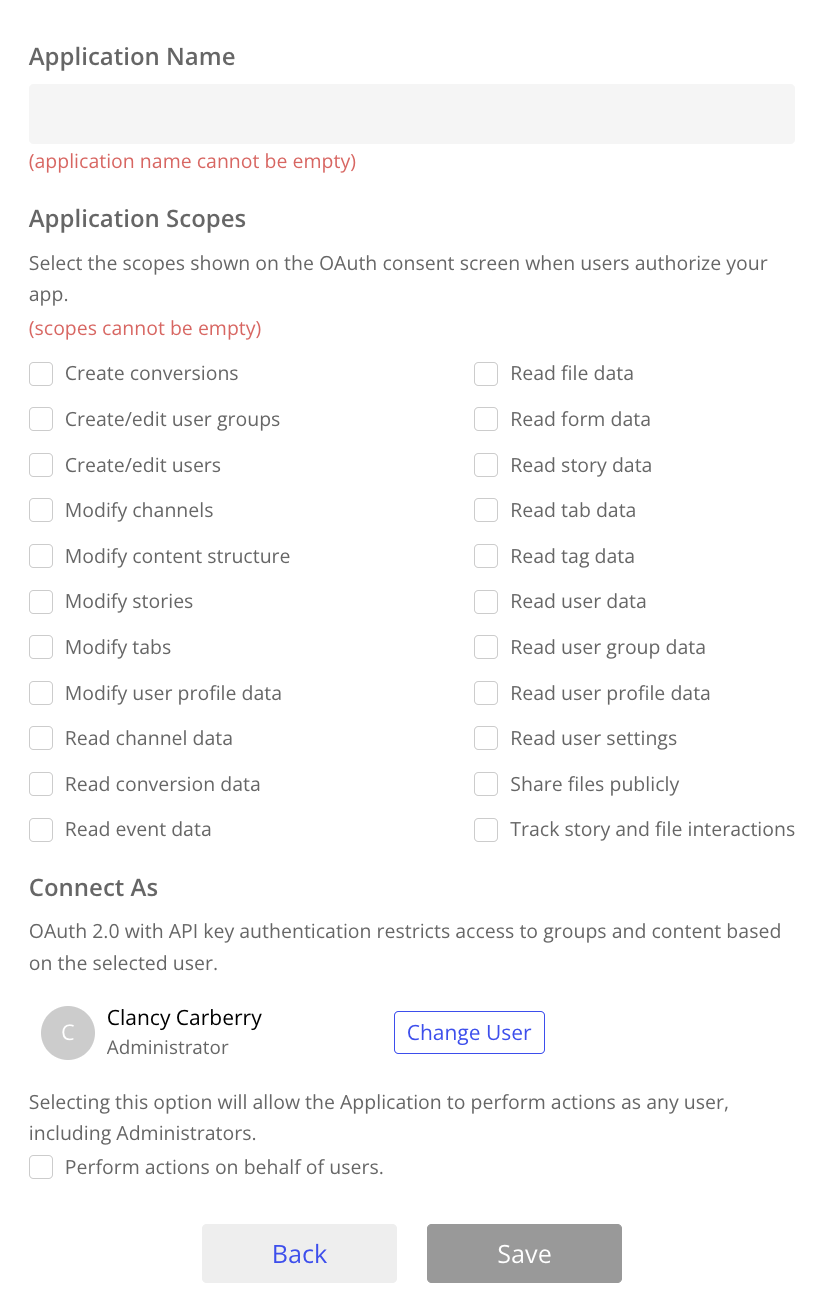Image resolution: width=826 pixels, height=1308 pixels.
Task: Check Read user group data scope
Action: 486,648
